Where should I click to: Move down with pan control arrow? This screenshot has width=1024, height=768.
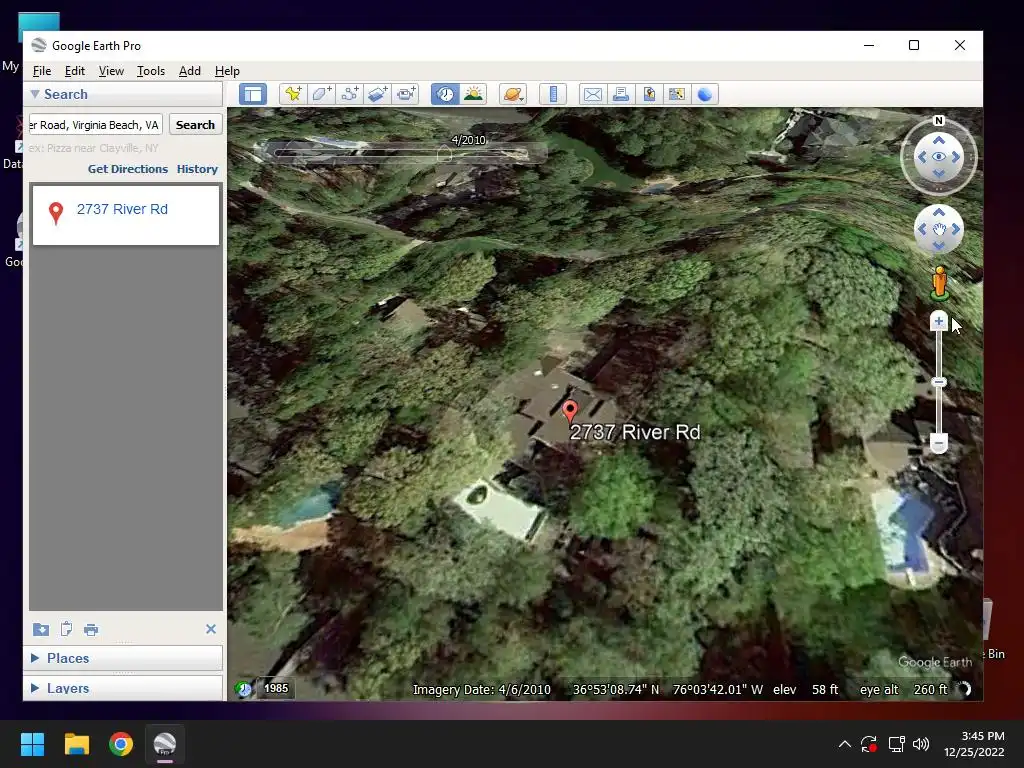(x=938, y=246)
